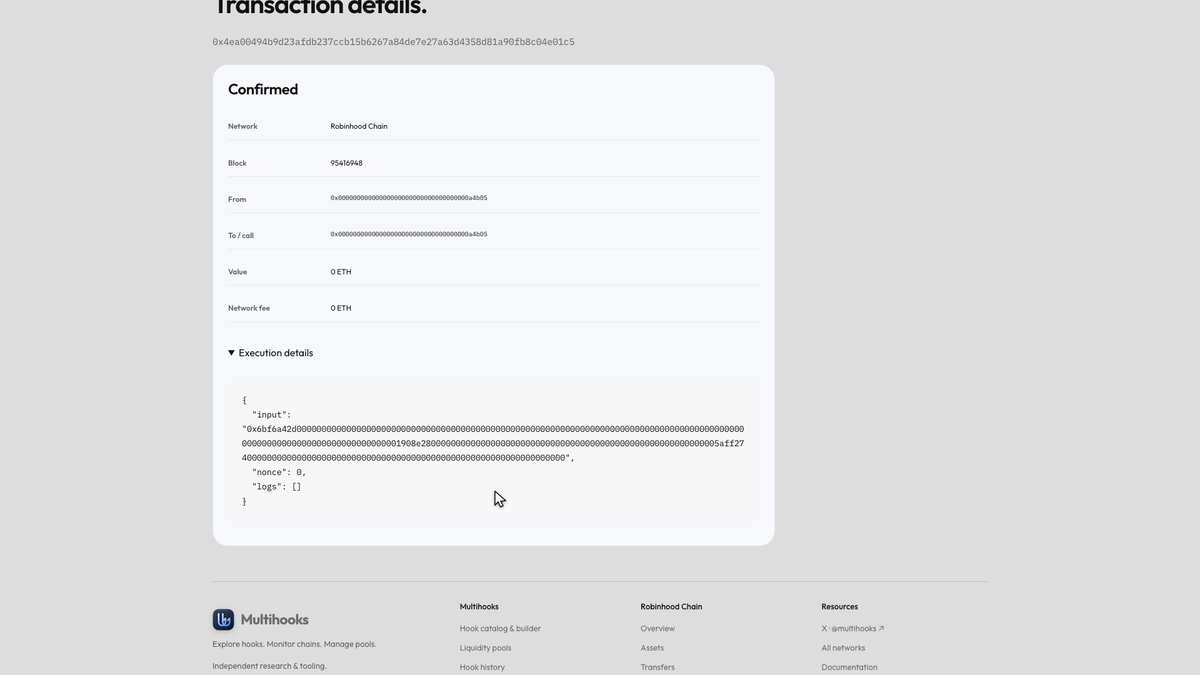Click the To / call address value
Viewport: 1200px width, 675px height.
pyautogui.click(x=409, y=234)
